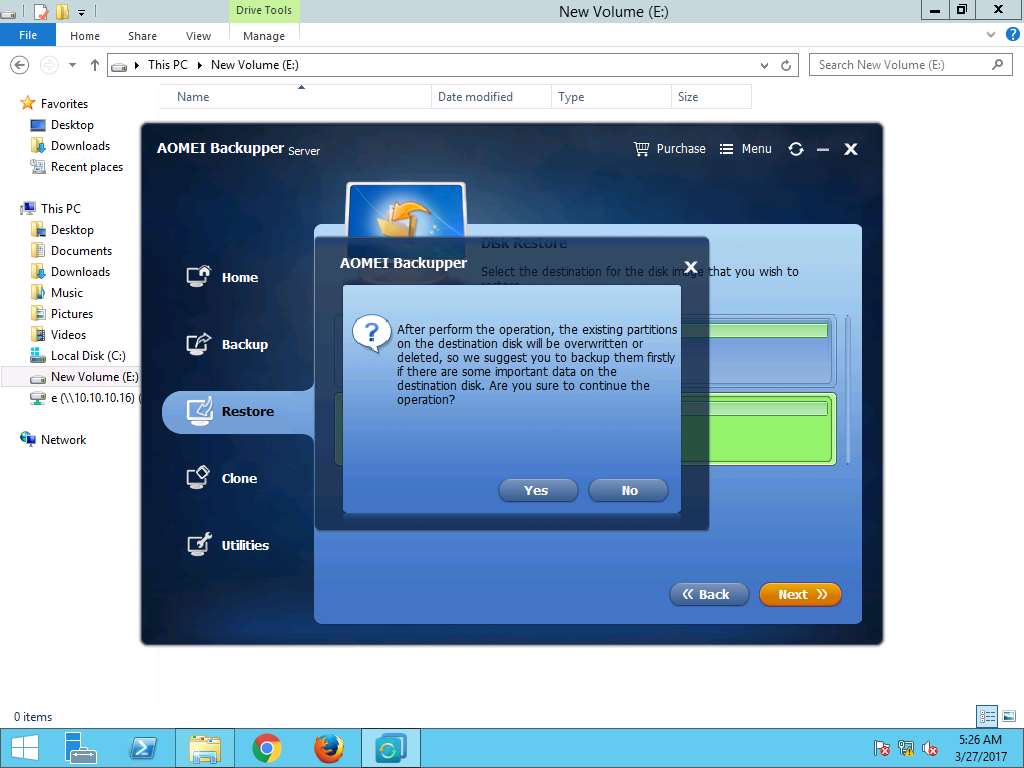
Task: Launch PowerShell from taskbar
Action: click(143, 748)
